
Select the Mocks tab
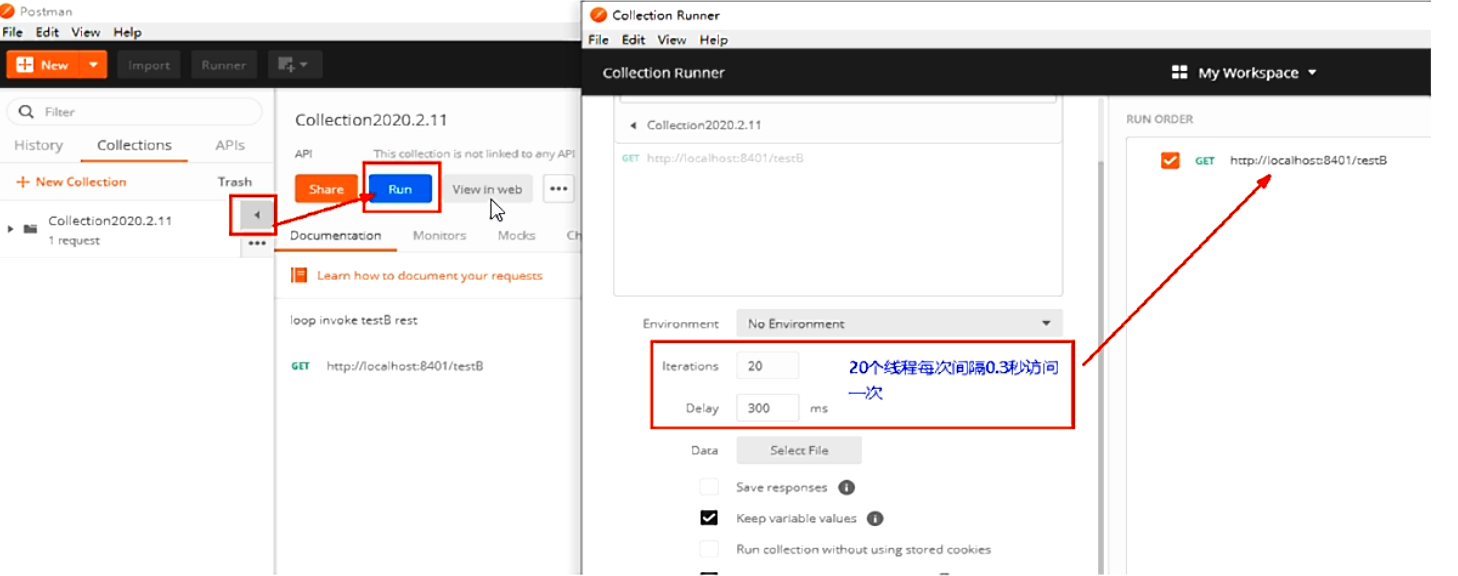coord(517,236)
